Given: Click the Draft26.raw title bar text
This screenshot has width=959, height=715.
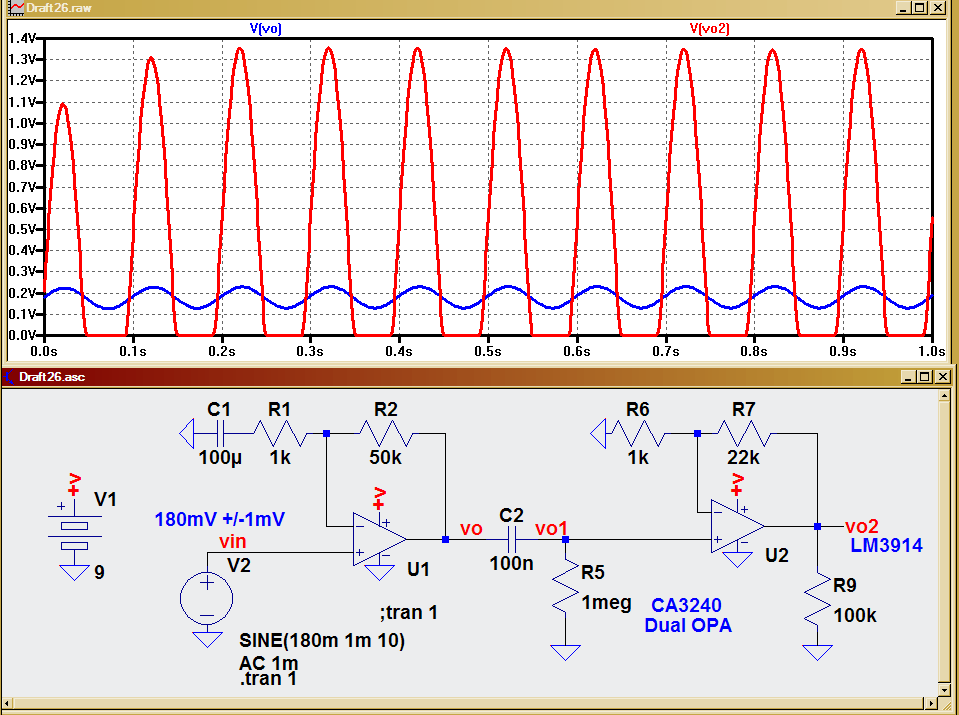Looking at the screenshot, I should (x=57, y=8).
